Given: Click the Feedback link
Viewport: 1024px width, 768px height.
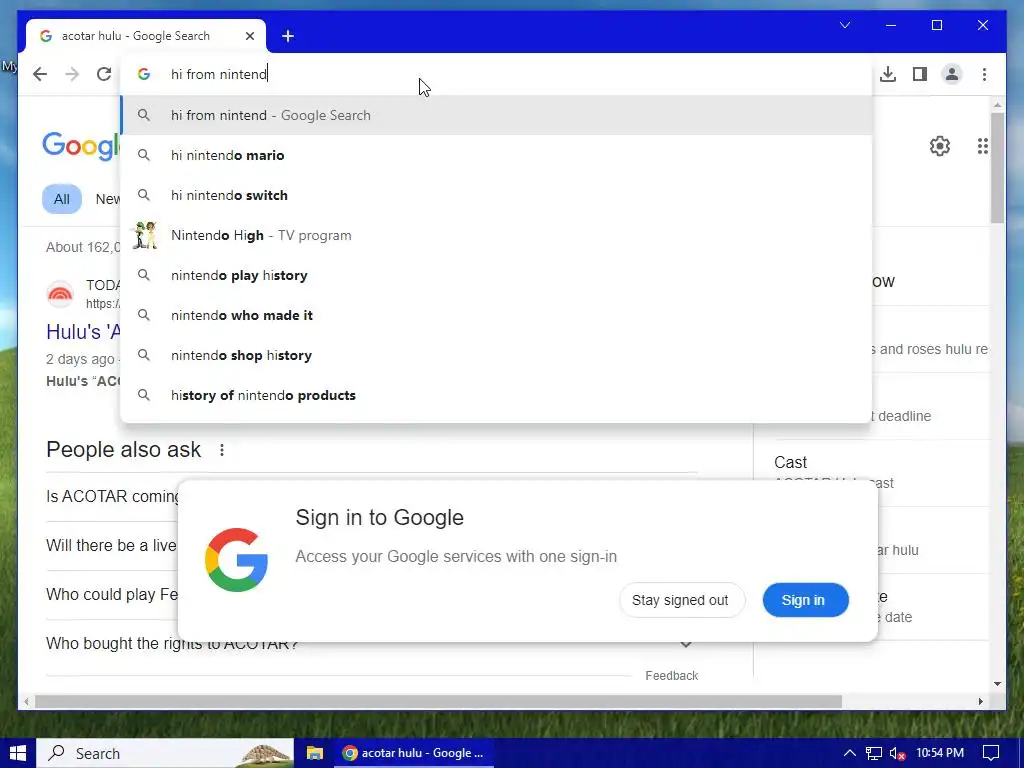Looking at the screenshot, I should click(671, 675).
